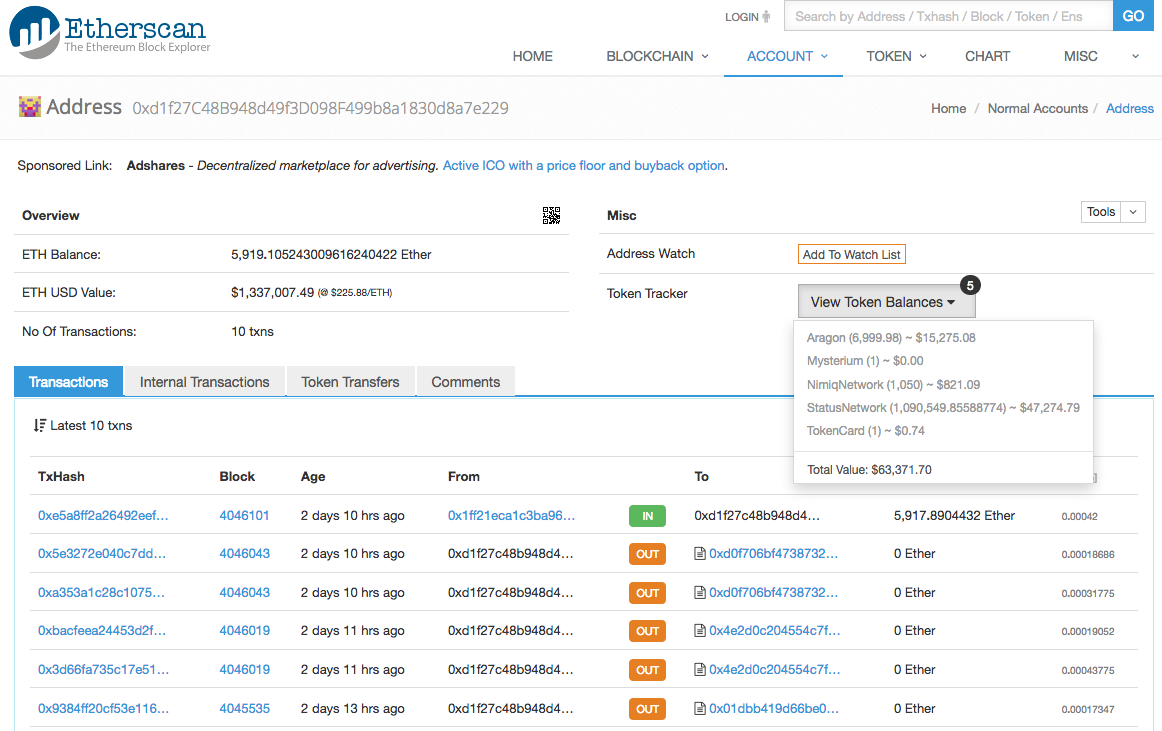Open the address QR code icon
The height and width of the screenshot is (731, 1162).
[551, 216]
